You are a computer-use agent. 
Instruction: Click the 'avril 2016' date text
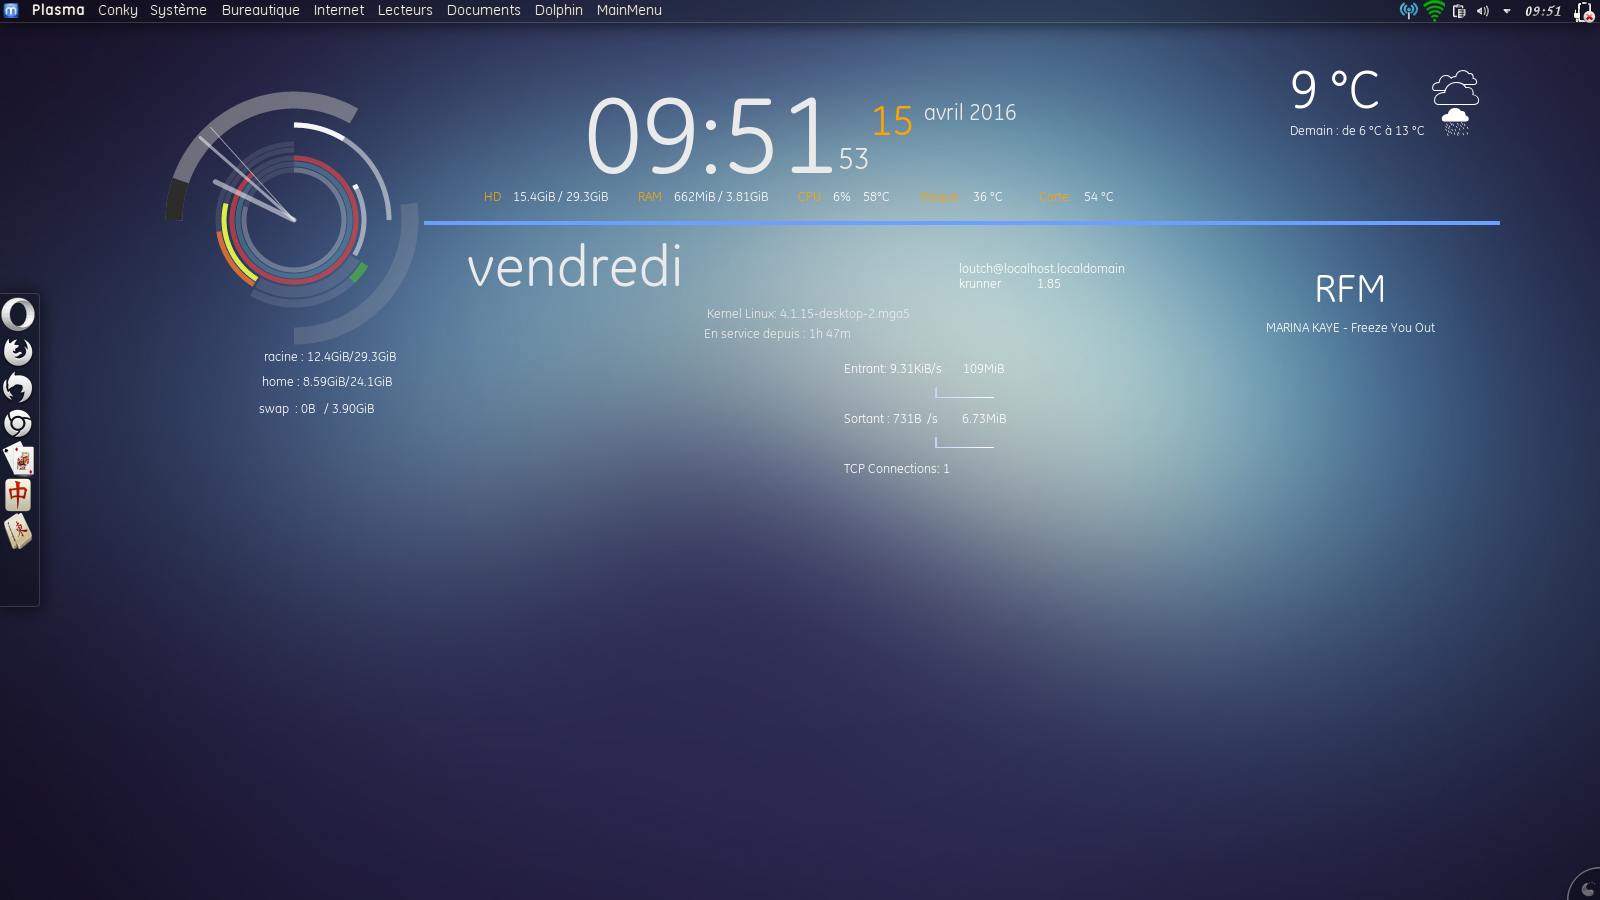[970, 113]
